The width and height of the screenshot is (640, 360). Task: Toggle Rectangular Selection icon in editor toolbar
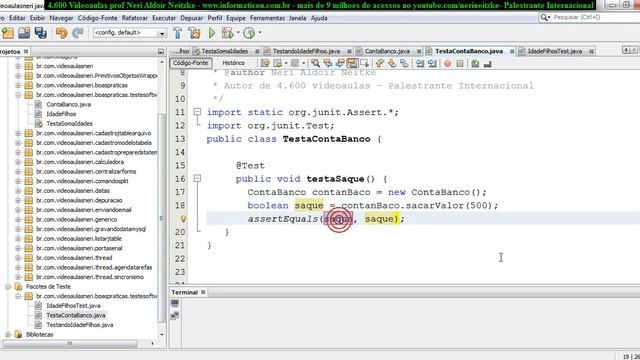click(364, 63)
